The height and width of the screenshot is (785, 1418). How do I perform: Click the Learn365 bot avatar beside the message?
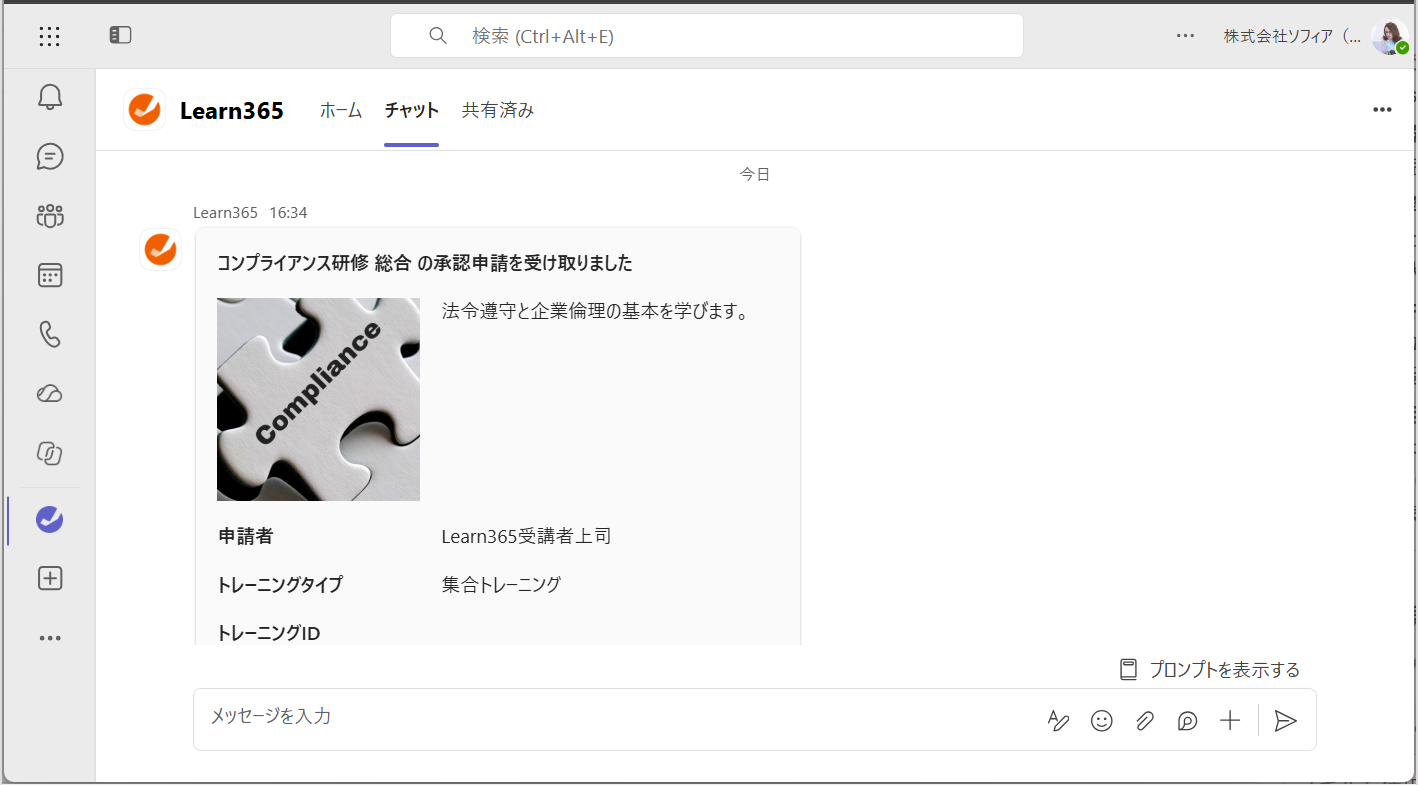(x=159, y=249)
